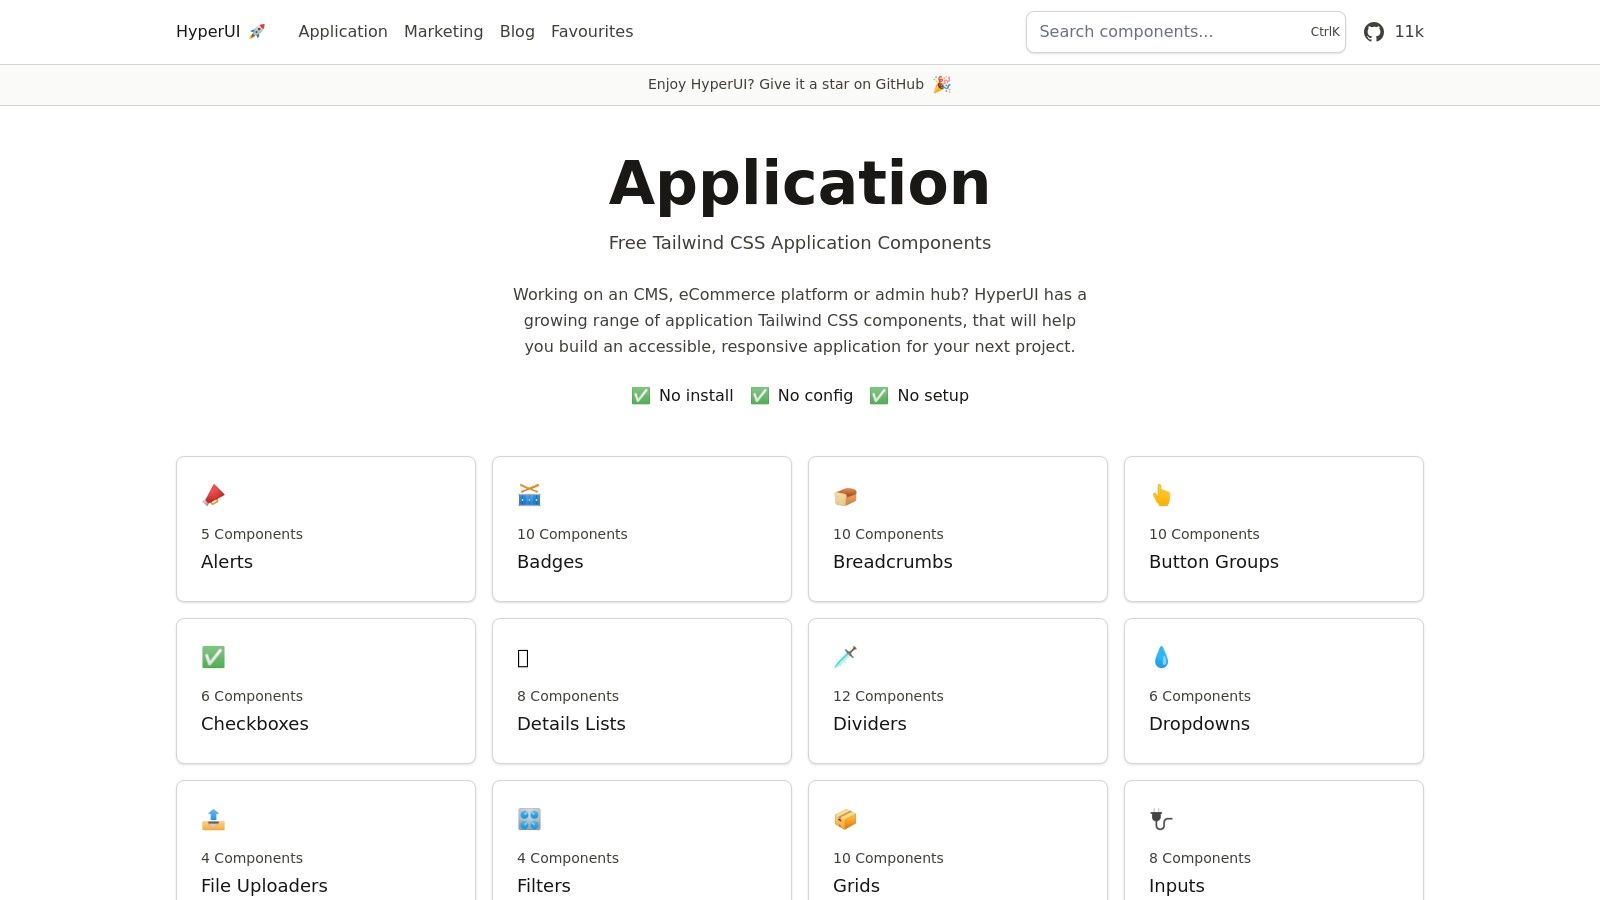
Task: Click the party popper emoji in banner
Action: [942, 84]
